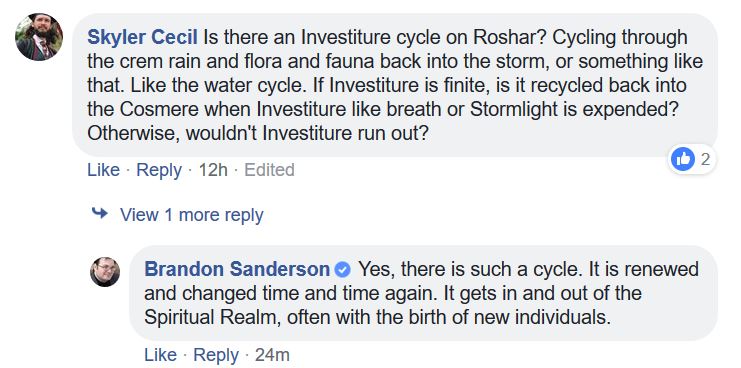
Task: Open Skyler Cecil's profile picture
Action: pyautogui.click(x=39, y=37)
